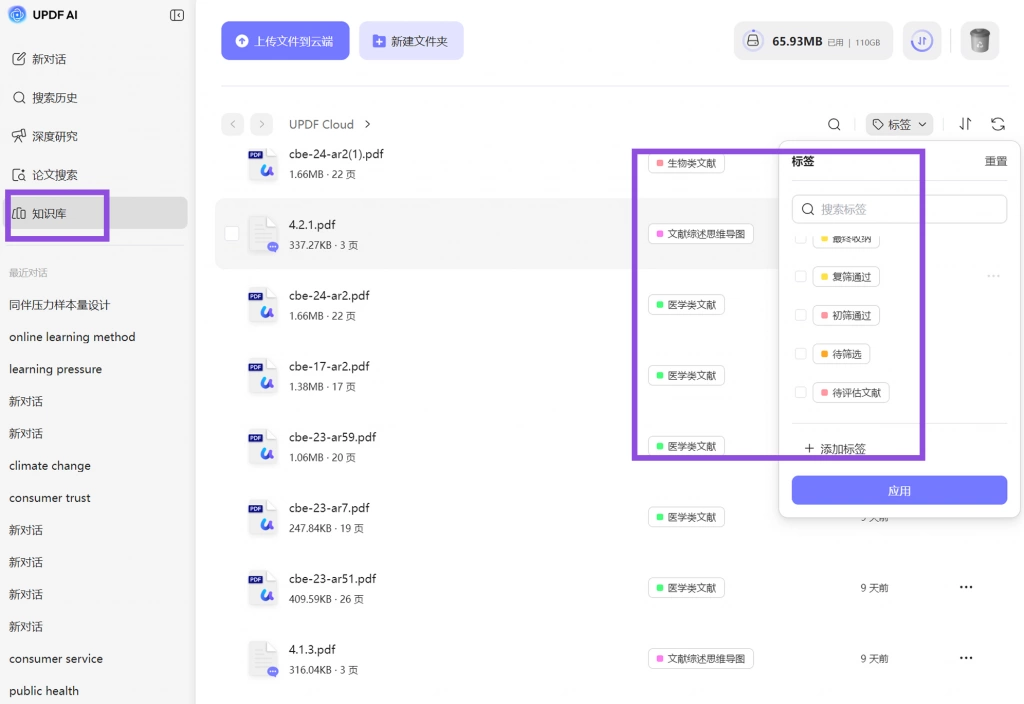1024x704 pixels.
Task: Click 上传文件到云端 upload button
Action: pyautogui.click(x=285, y=40)
